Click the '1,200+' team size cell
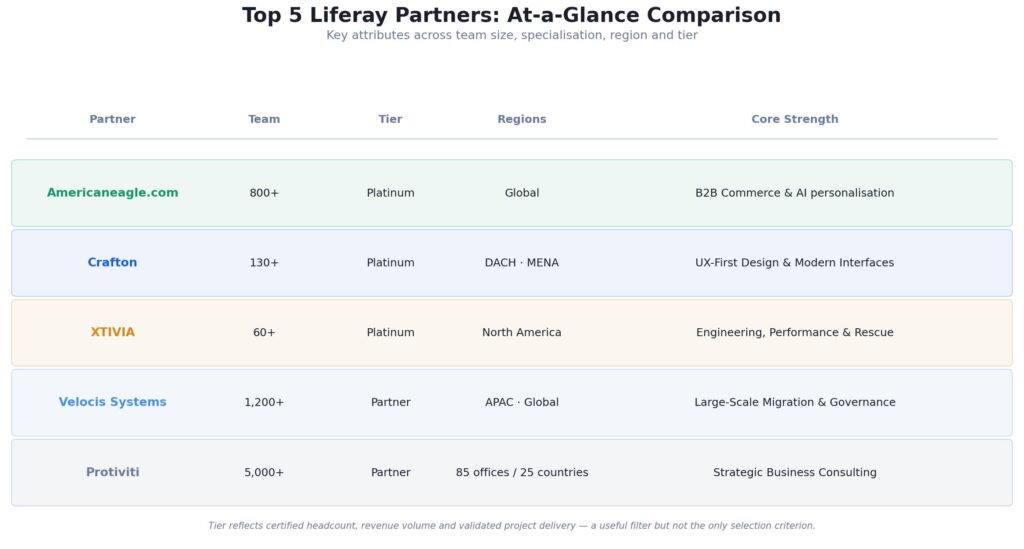The image size is (1024, 549). click(264, 402)
